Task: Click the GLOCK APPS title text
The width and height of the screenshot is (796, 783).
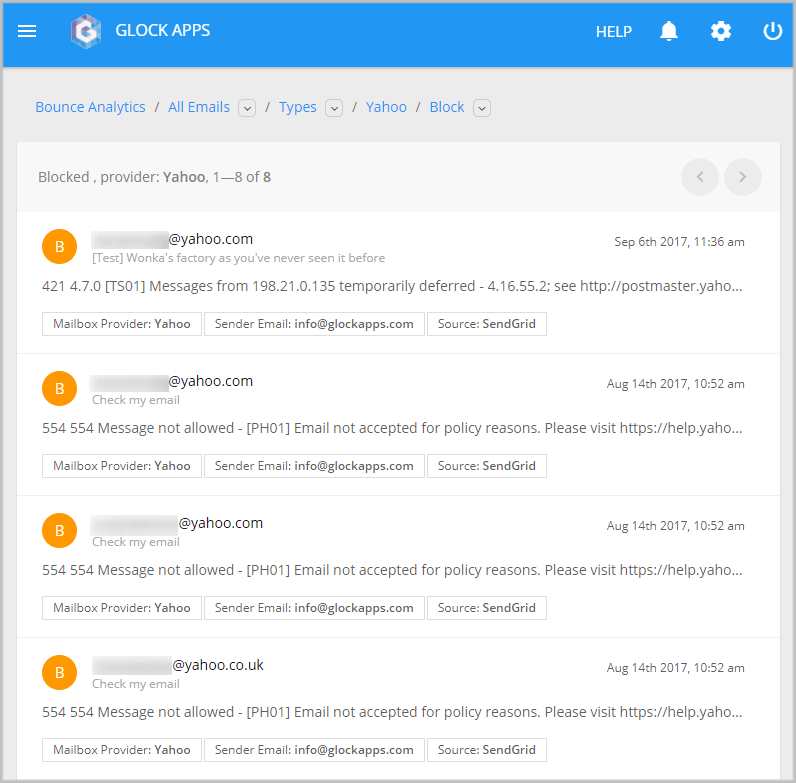Action: tap(162, 30)
